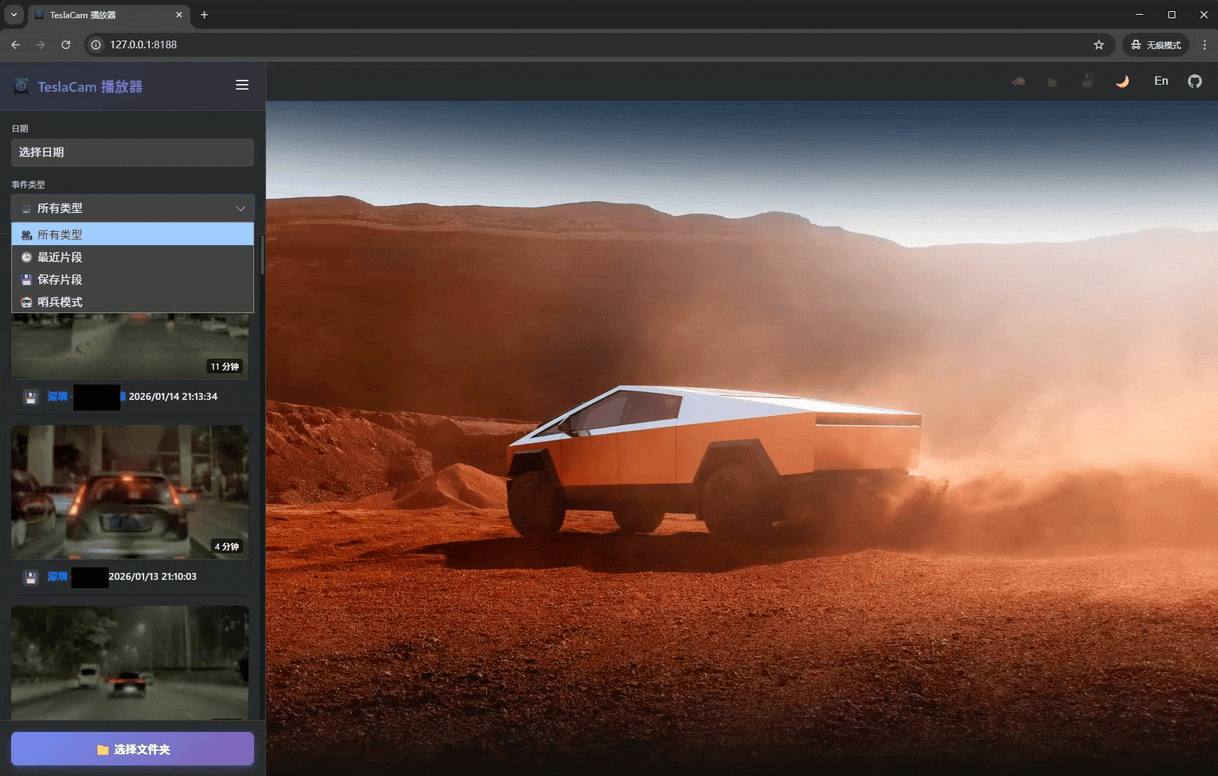The height and width of the screenshot is (776, 1218).
Task: Click the dimmed folder icon in header
Action: 1052,82
